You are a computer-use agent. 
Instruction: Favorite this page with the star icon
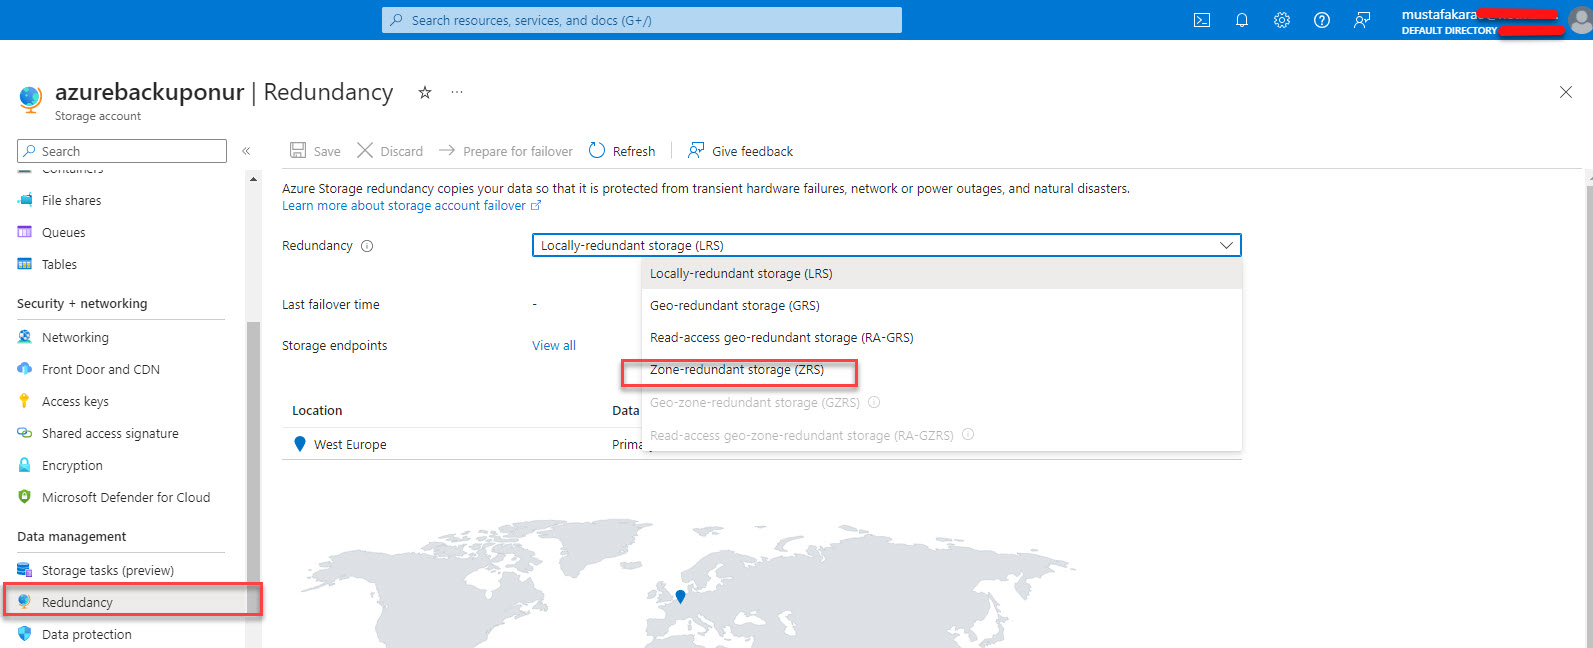pyautogui.click(x=425, y=92)
